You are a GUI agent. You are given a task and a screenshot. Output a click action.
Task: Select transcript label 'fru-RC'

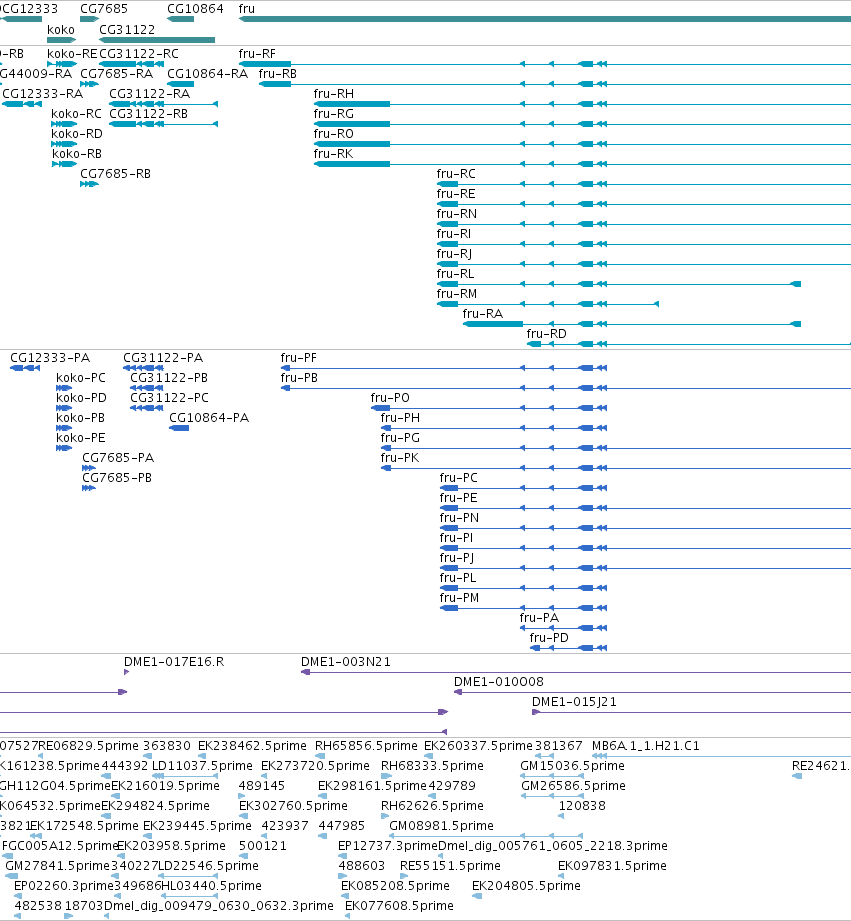pos(456,174)
